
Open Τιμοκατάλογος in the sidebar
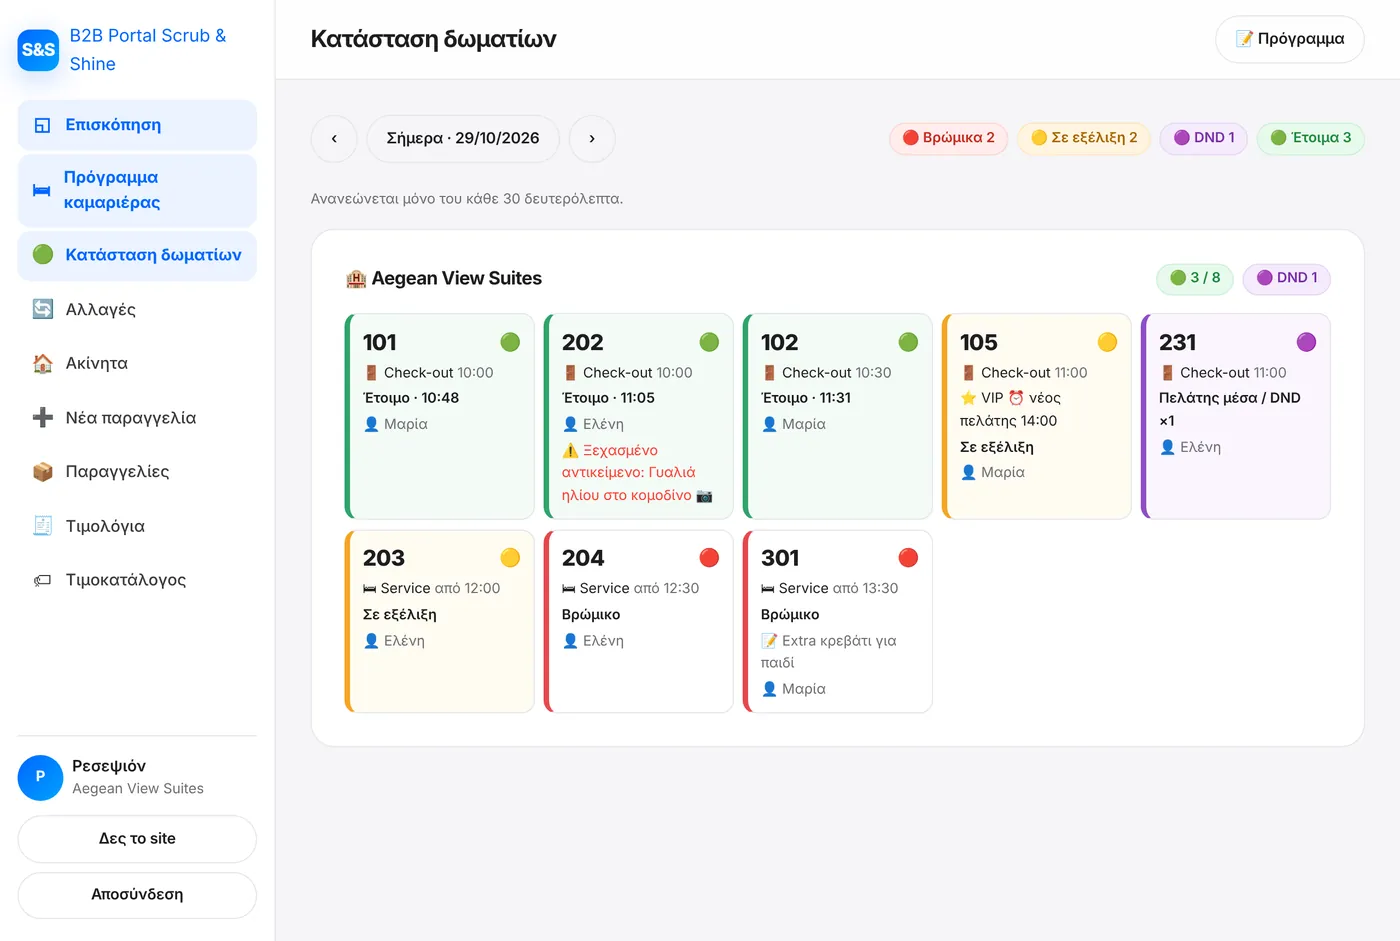(137, 580)
